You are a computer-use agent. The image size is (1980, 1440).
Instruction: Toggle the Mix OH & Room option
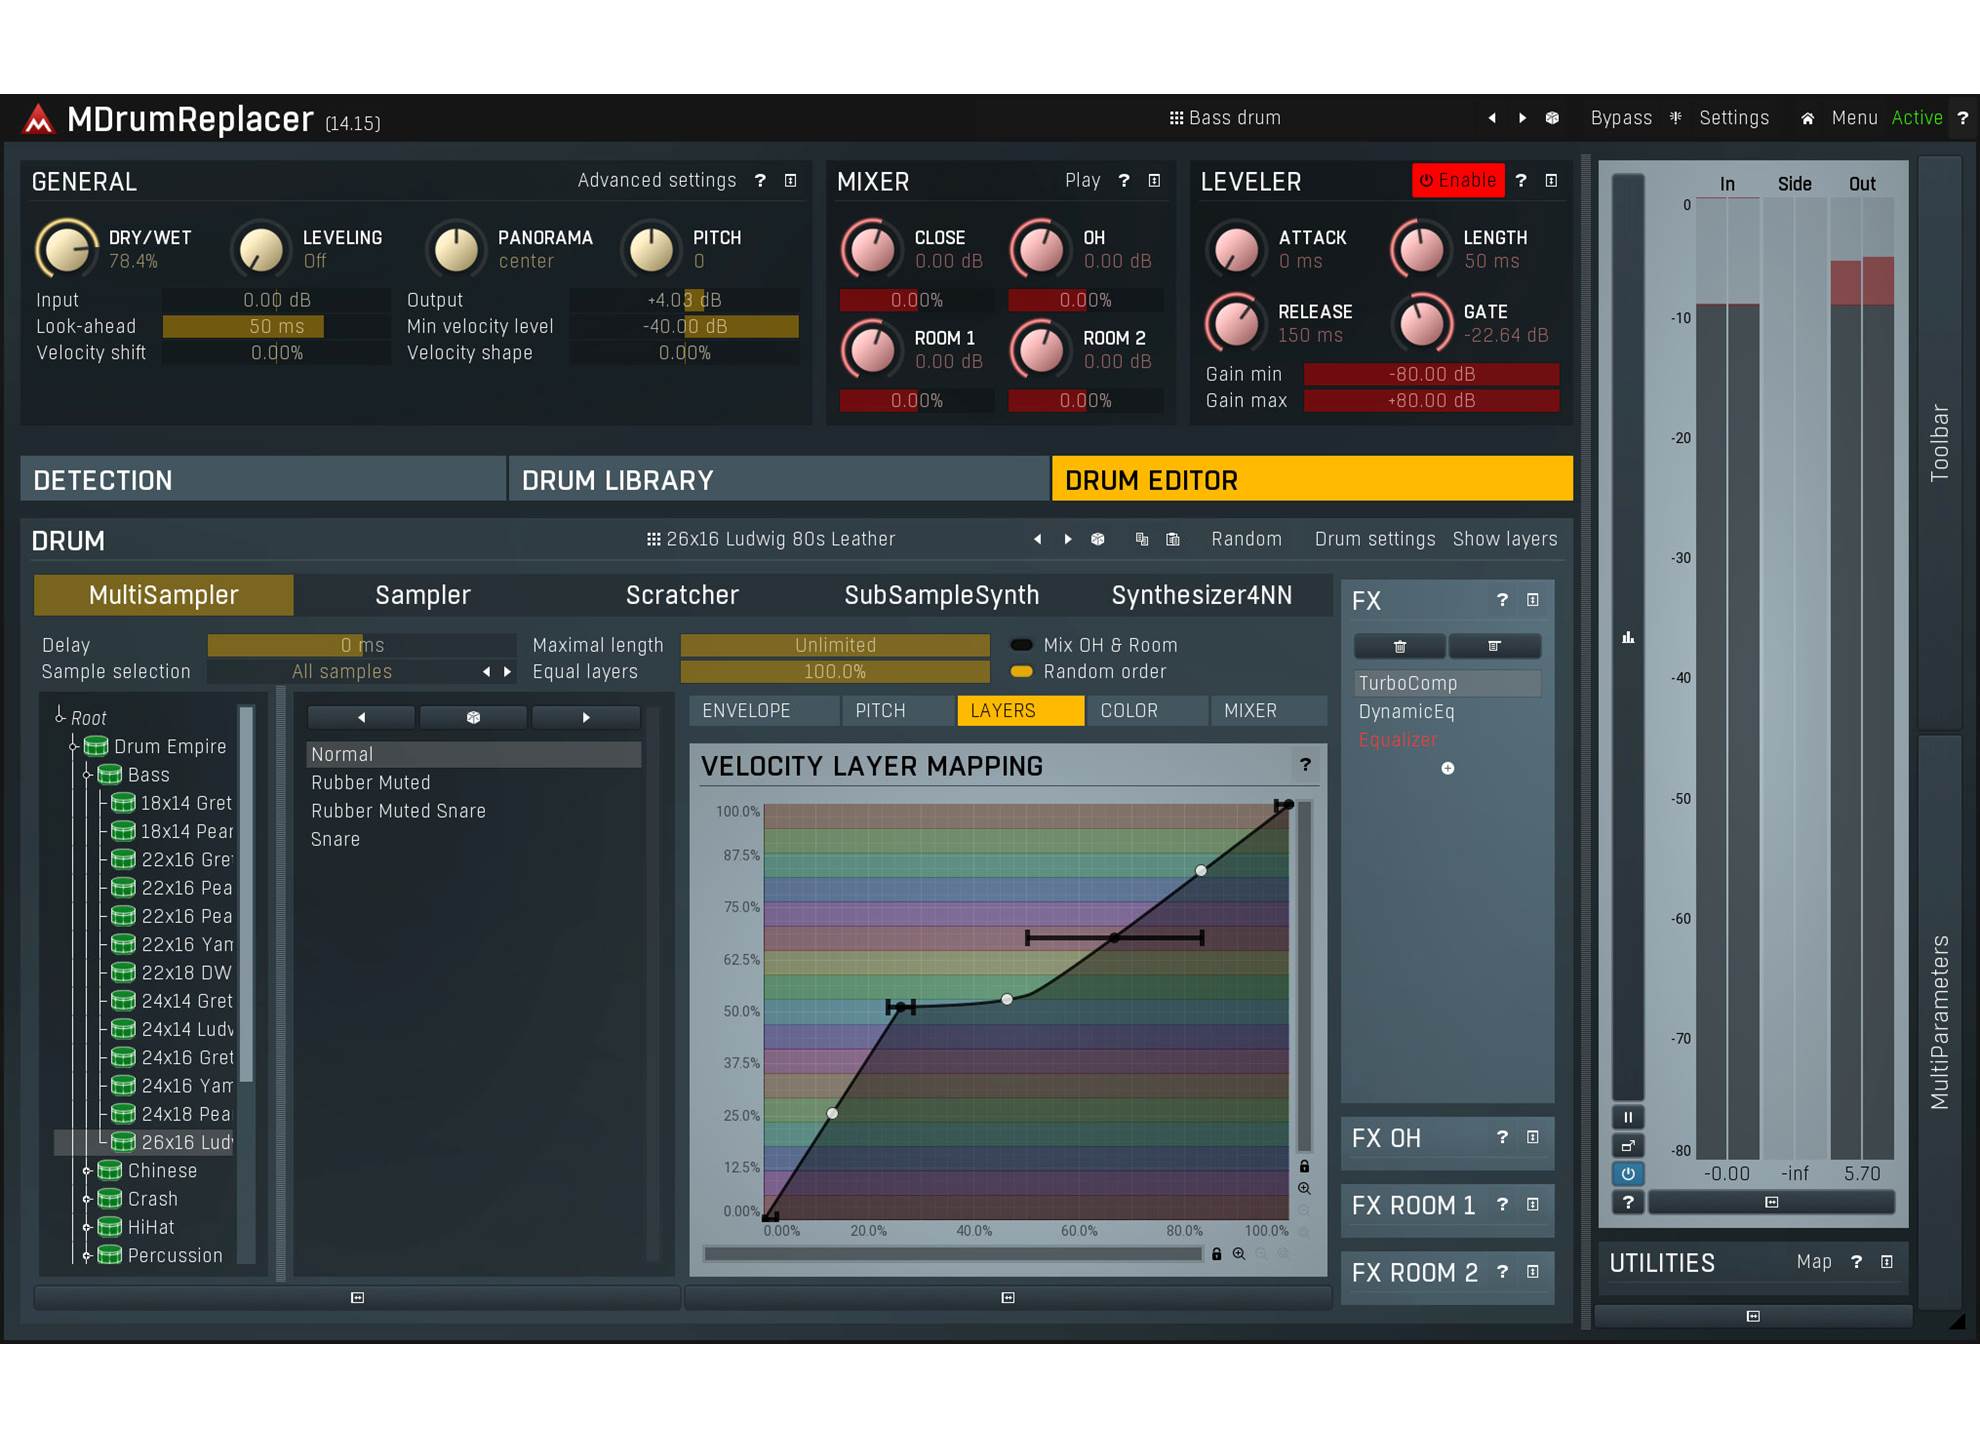(x=1021, y=645)
